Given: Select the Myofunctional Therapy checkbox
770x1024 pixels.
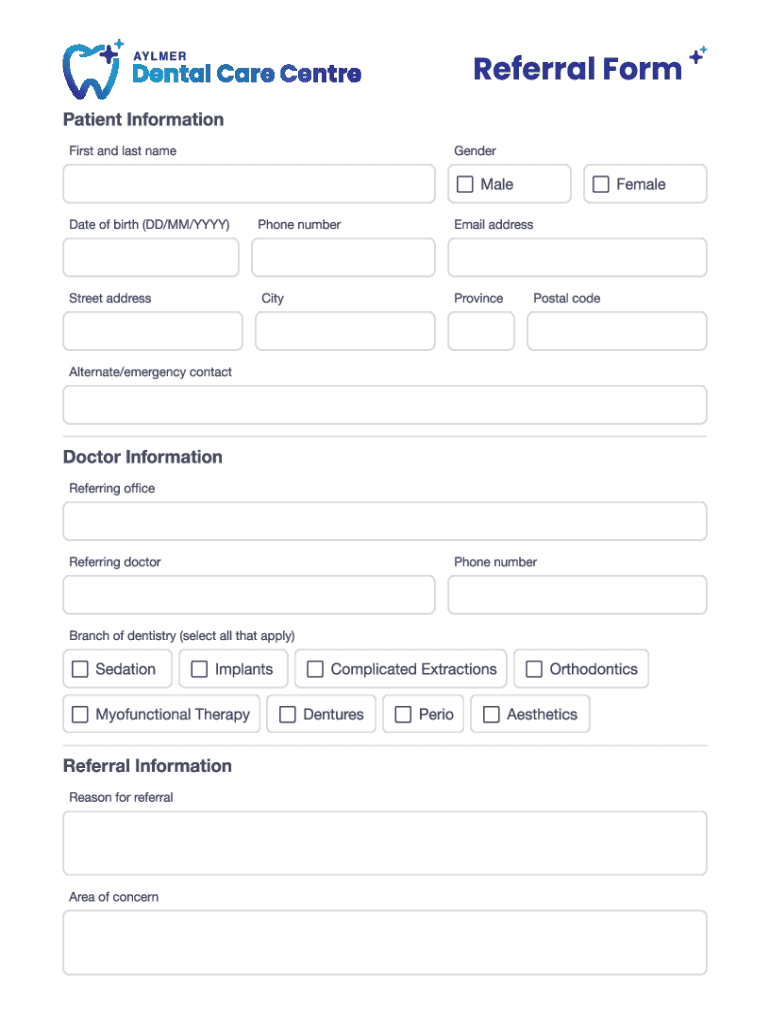Looking at the screenshot, I should coord(80,714).
